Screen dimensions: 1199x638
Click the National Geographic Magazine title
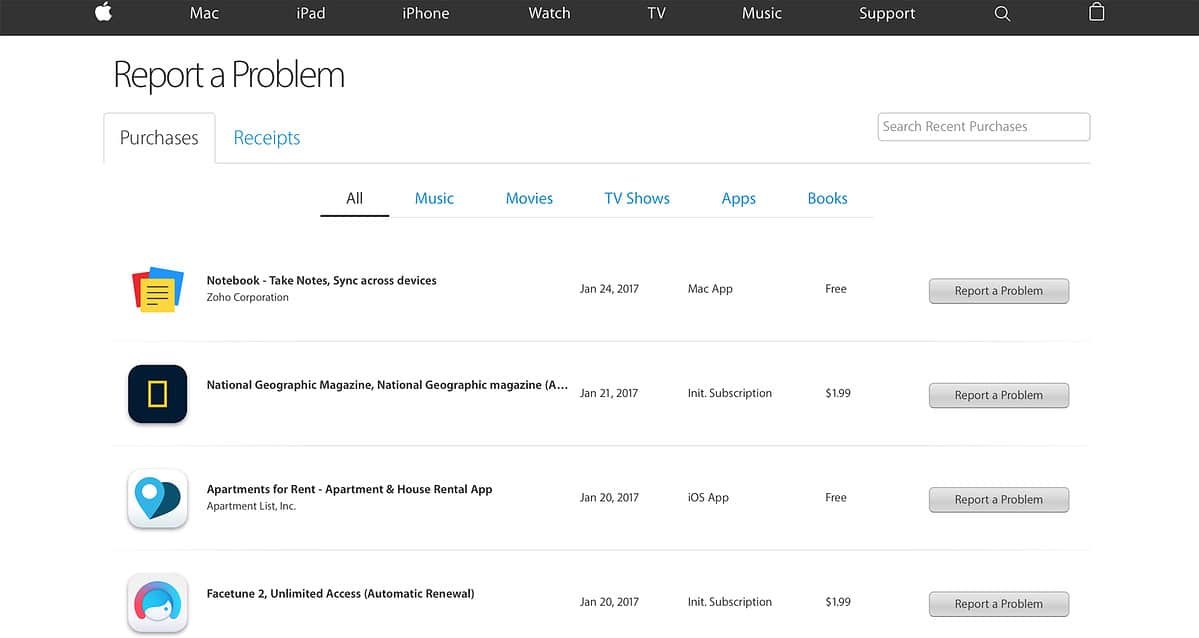387,386
